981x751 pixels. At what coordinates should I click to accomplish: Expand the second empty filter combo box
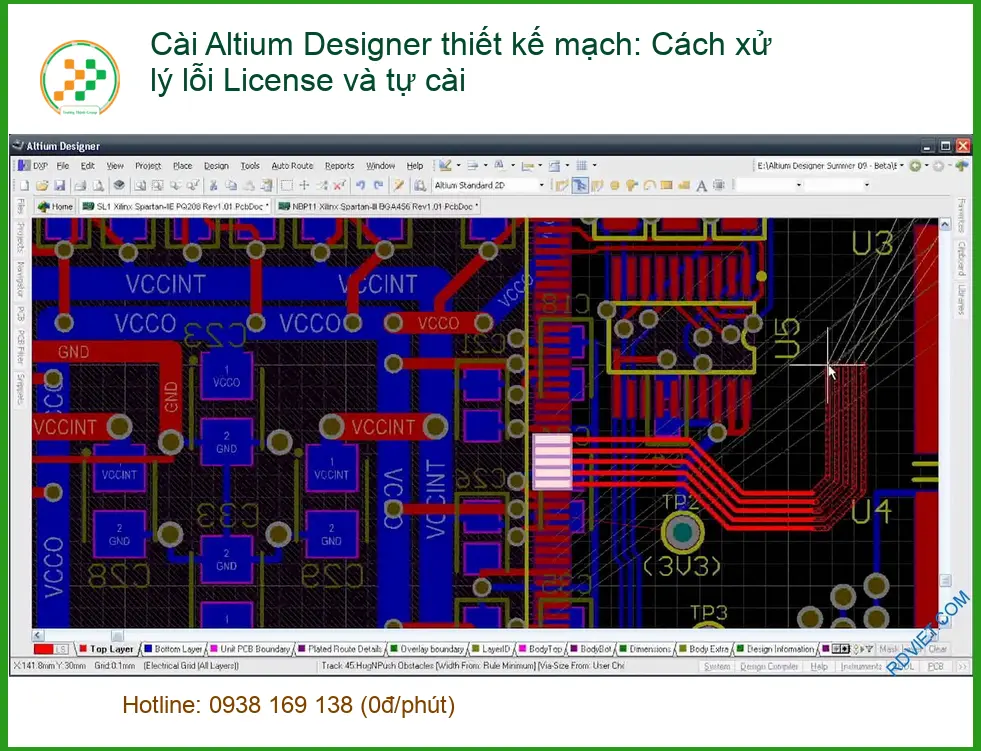point(867,185)
